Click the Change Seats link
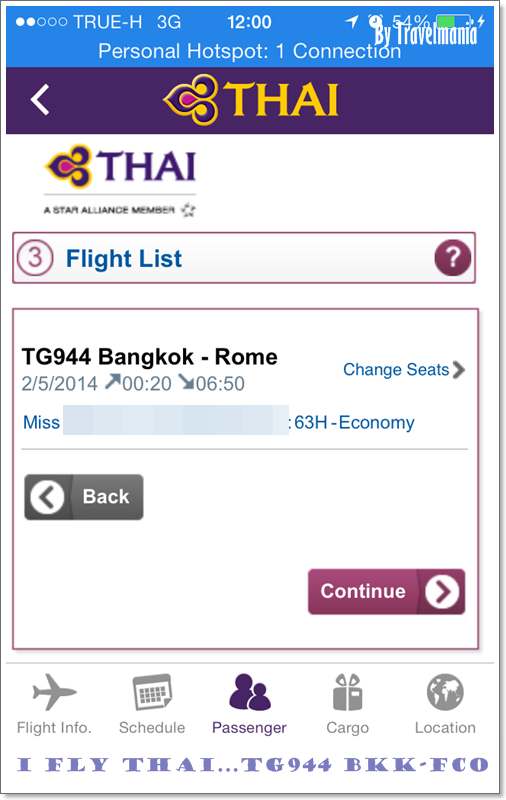 tap(396, 369)
